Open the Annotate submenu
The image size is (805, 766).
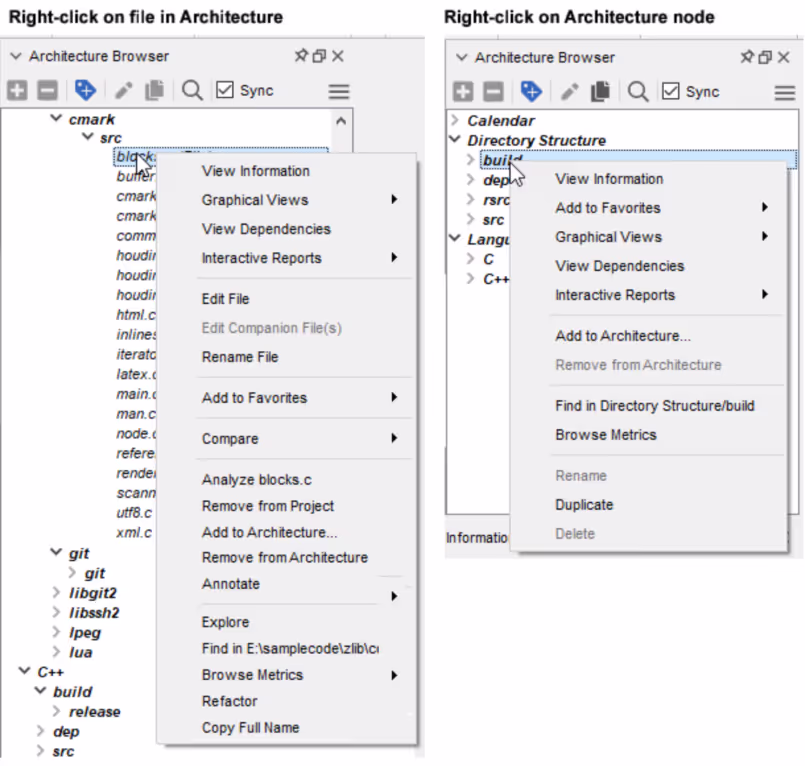[x=286, y=584]
